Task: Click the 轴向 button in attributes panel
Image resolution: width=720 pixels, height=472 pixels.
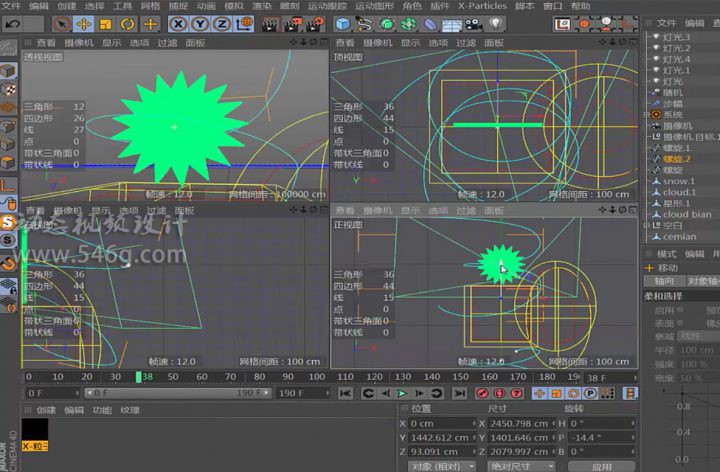Action: tap(664, 281)
